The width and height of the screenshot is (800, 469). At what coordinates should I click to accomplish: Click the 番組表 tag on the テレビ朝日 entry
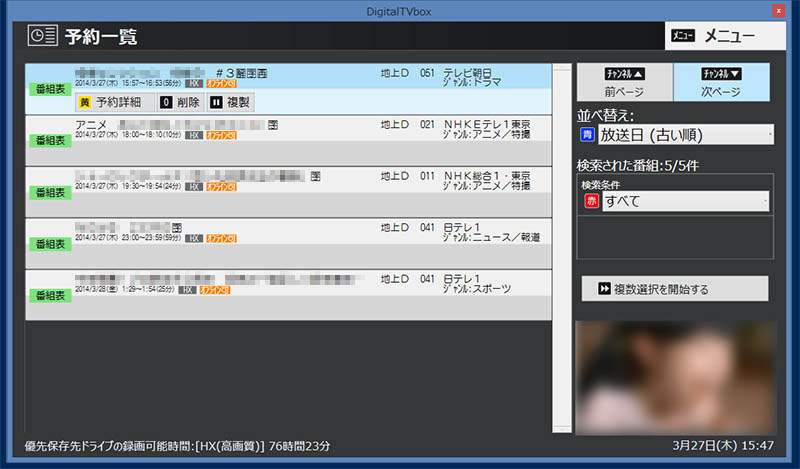click(x=48, y=88)
